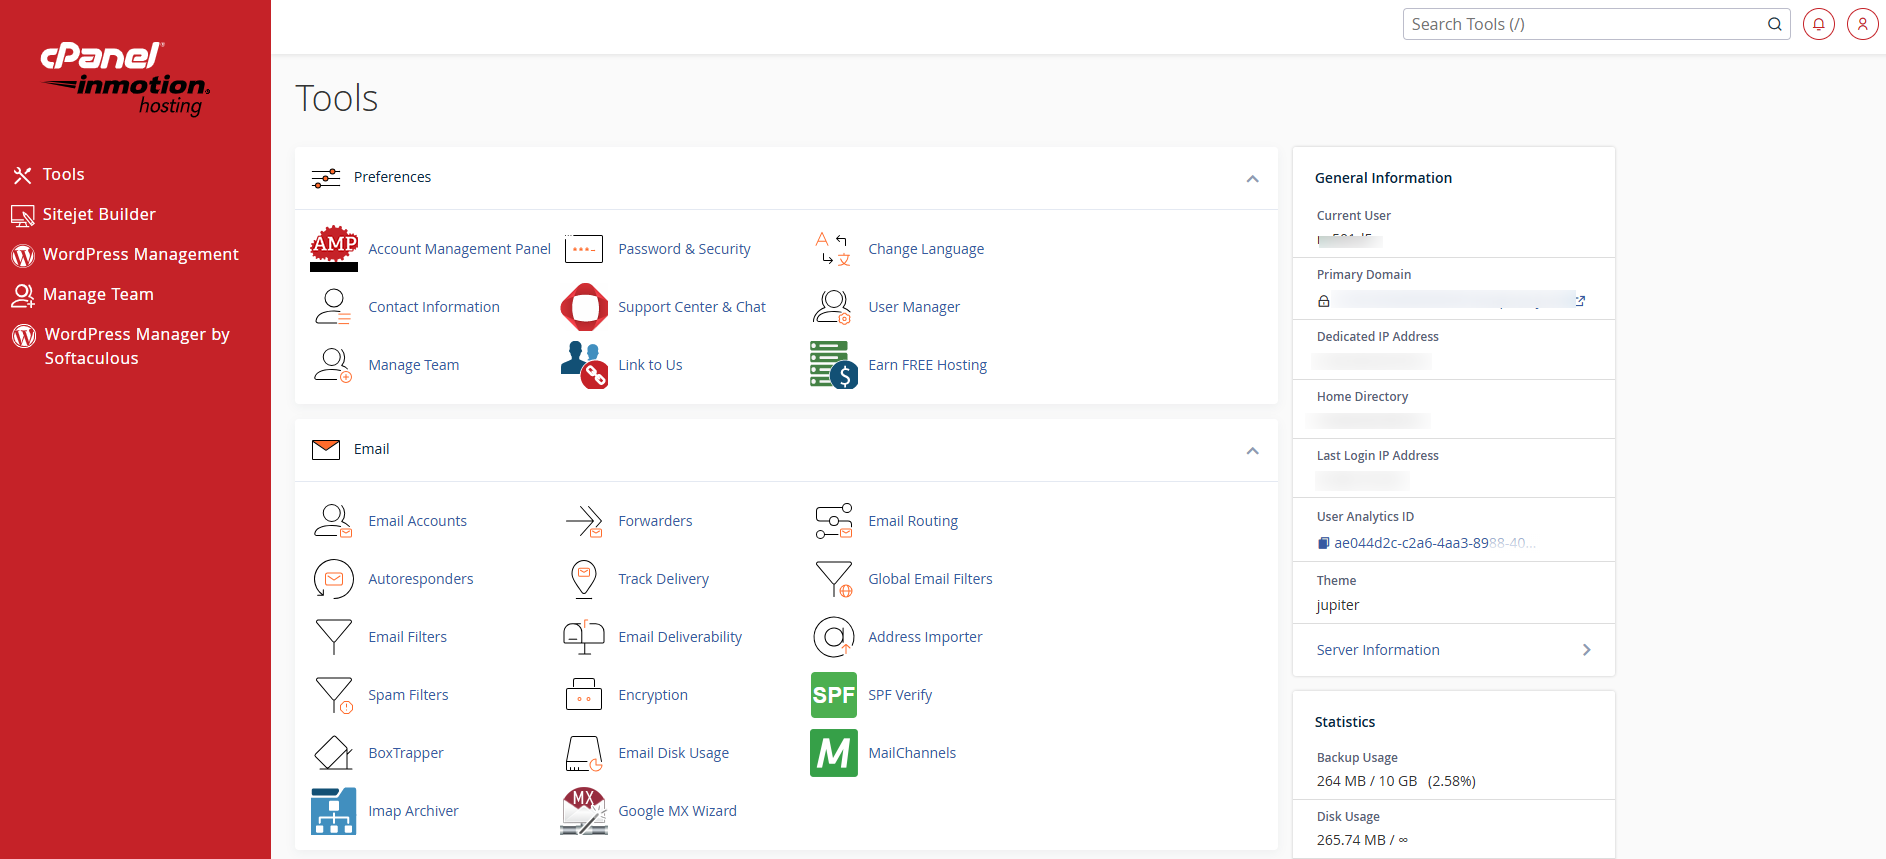Image resolution: width=1886 pixels, height=859 pixels.
Task: Open the SPF Verify link
Action: click(x=900, y=695)
